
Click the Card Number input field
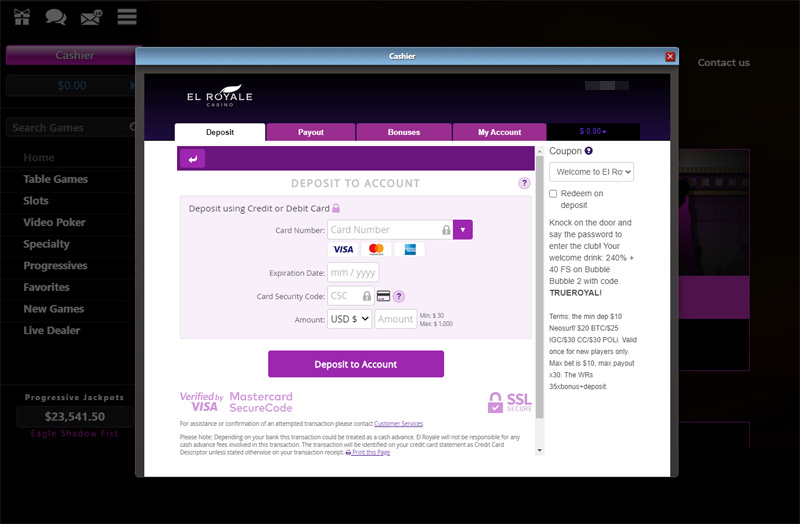point(390,230)
